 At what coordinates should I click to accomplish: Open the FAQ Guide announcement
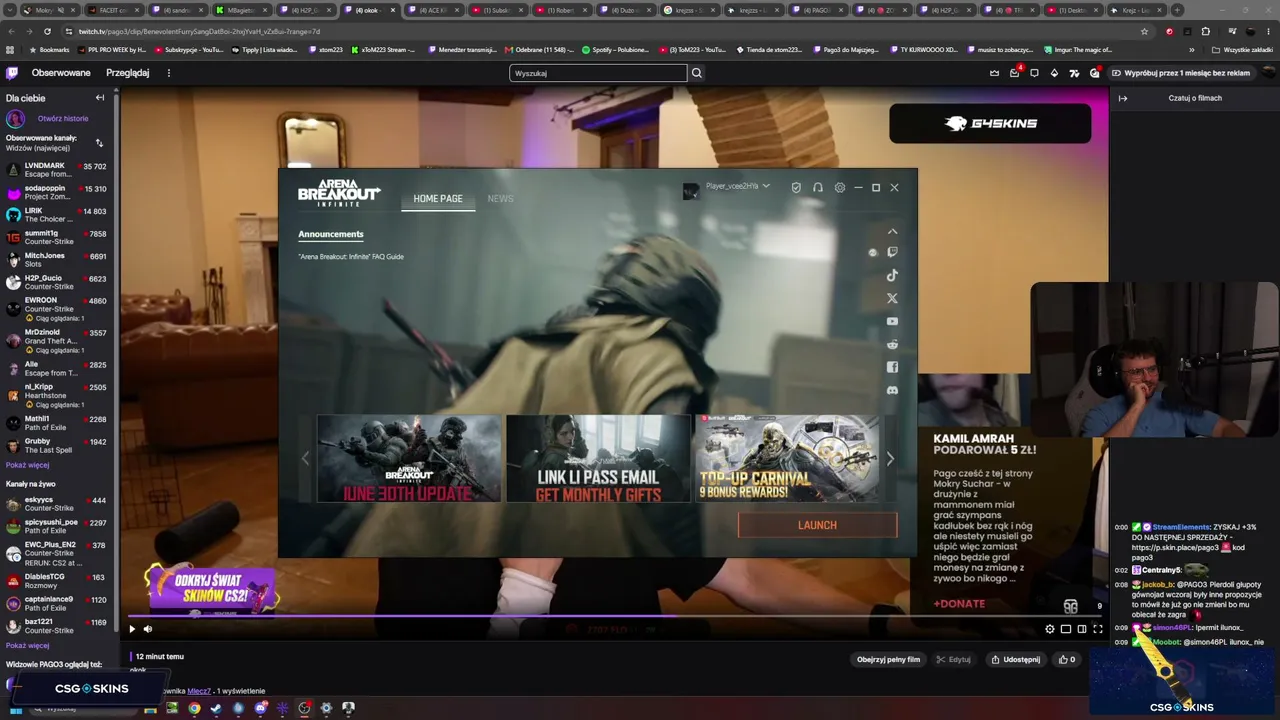(x=351, y=257)
